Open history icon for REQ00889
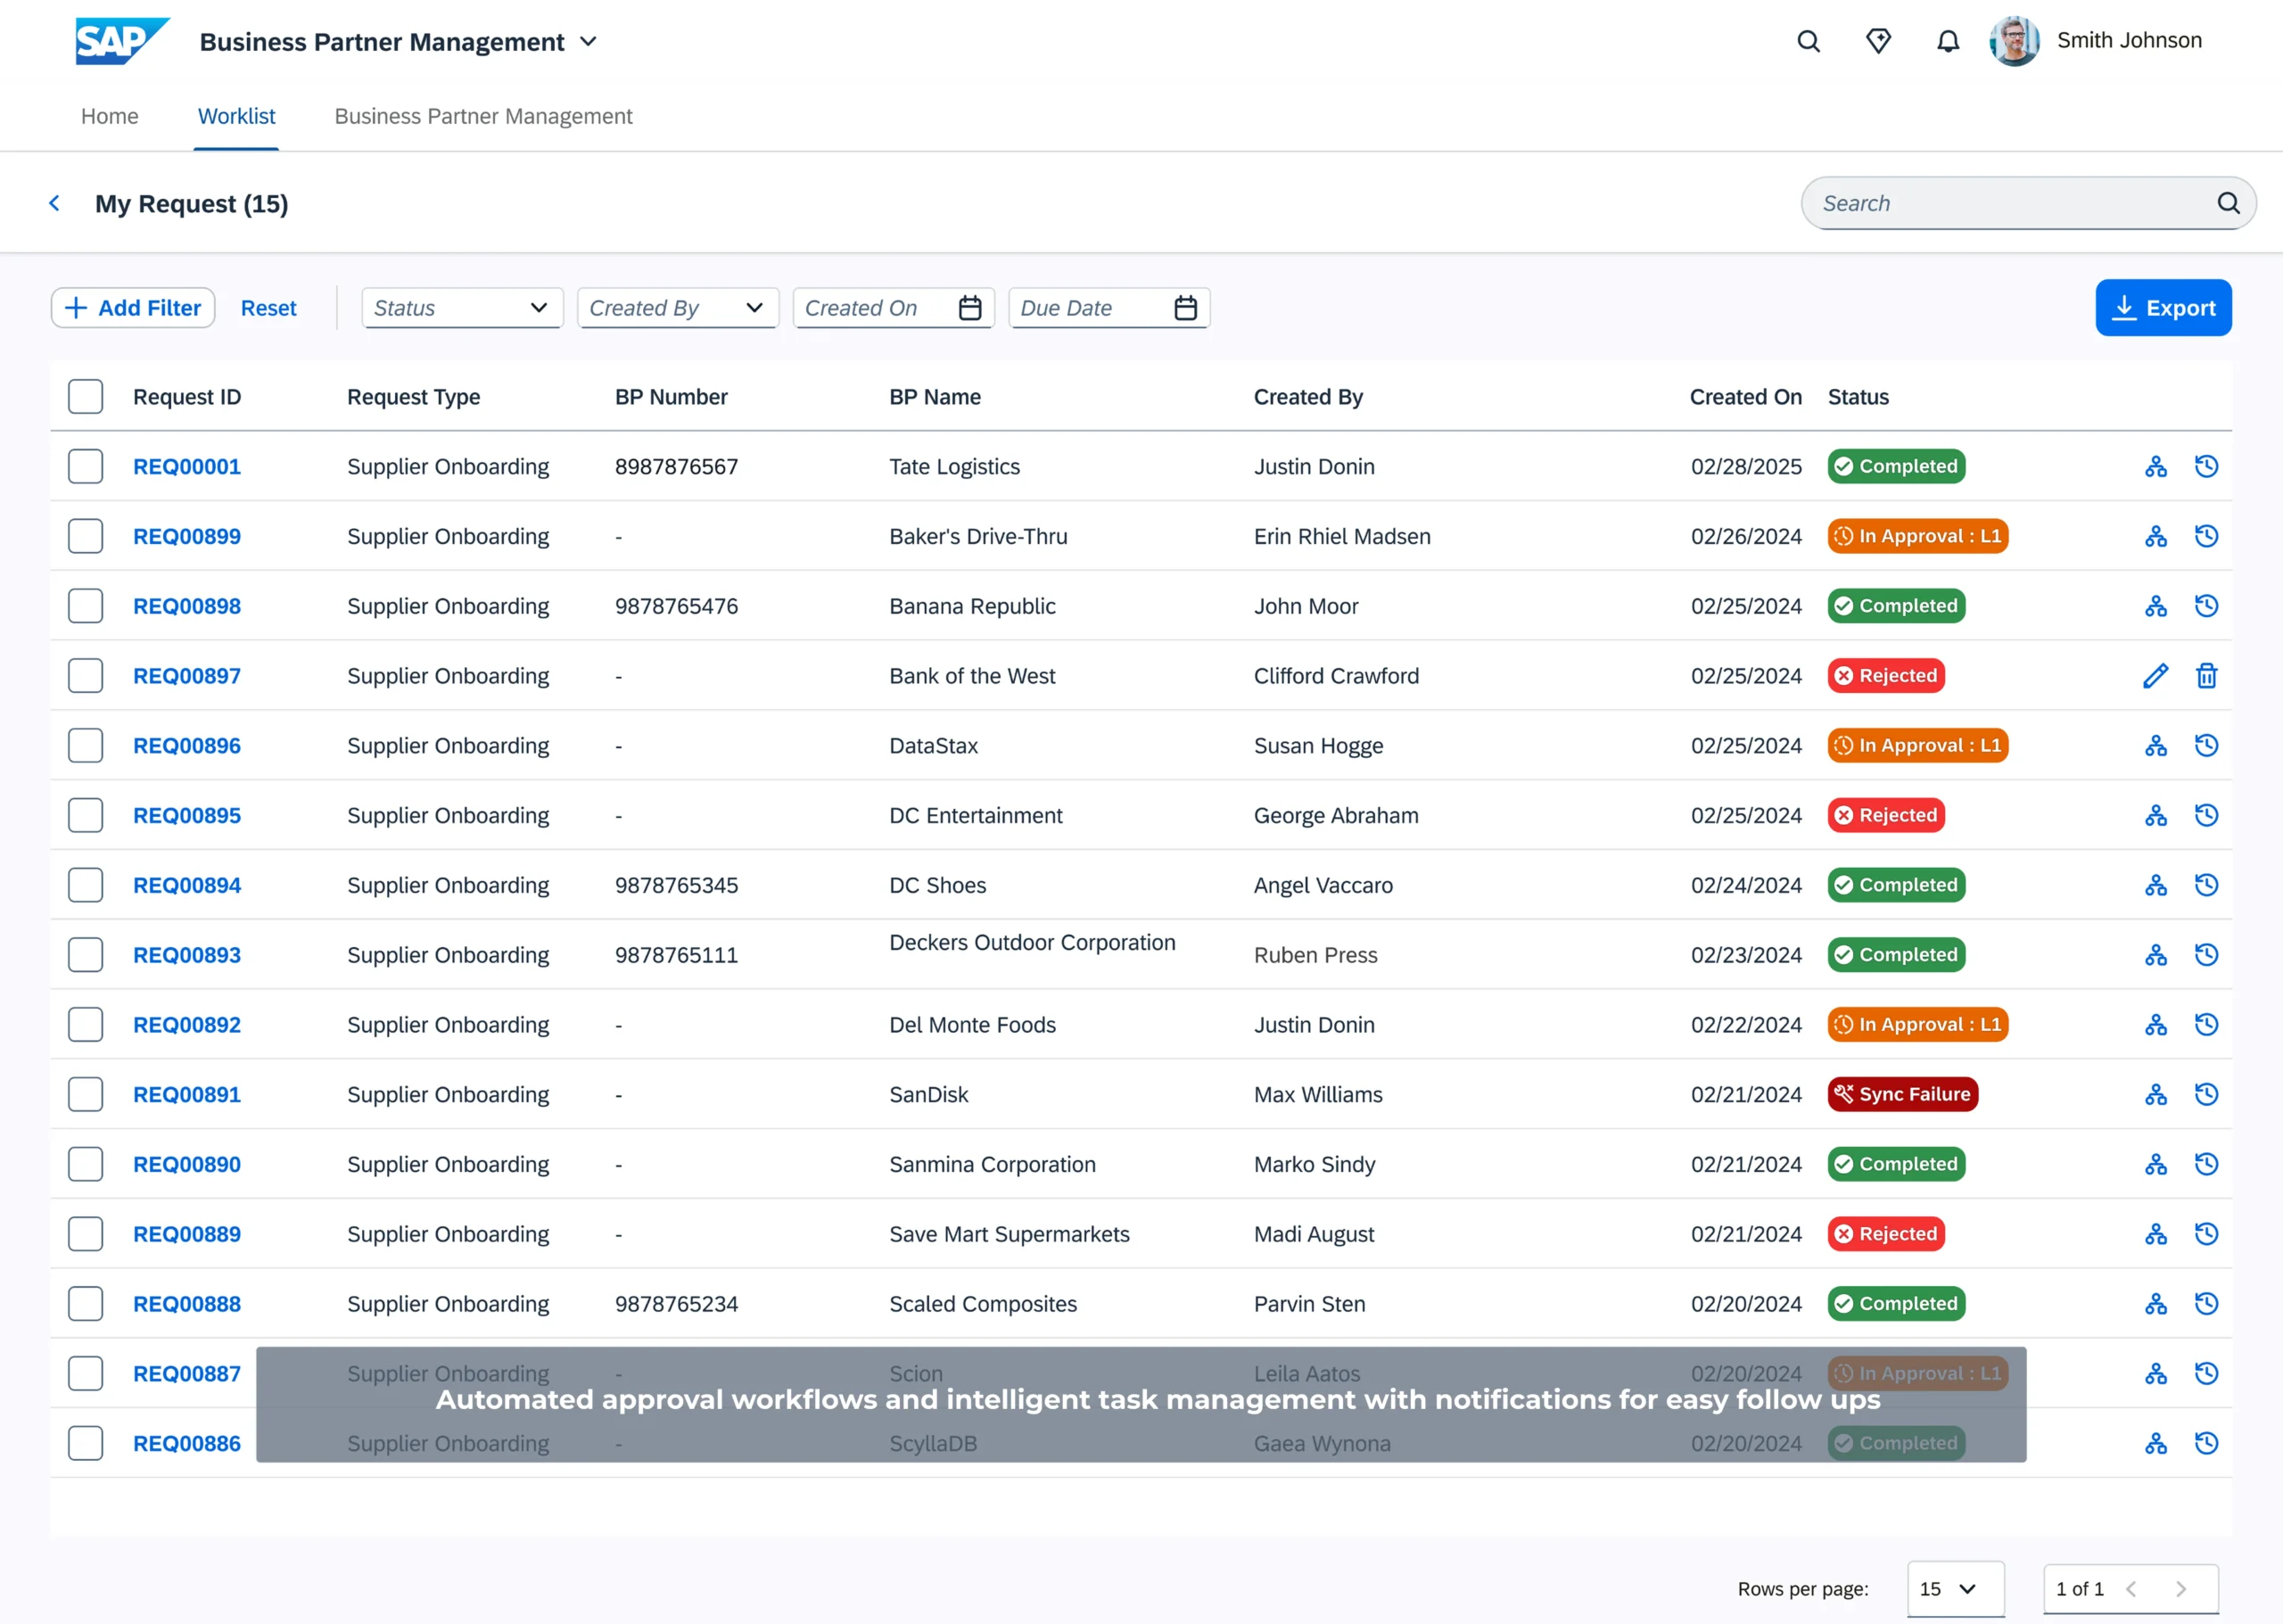2283x1624 pixels. pos(2207,1234)
